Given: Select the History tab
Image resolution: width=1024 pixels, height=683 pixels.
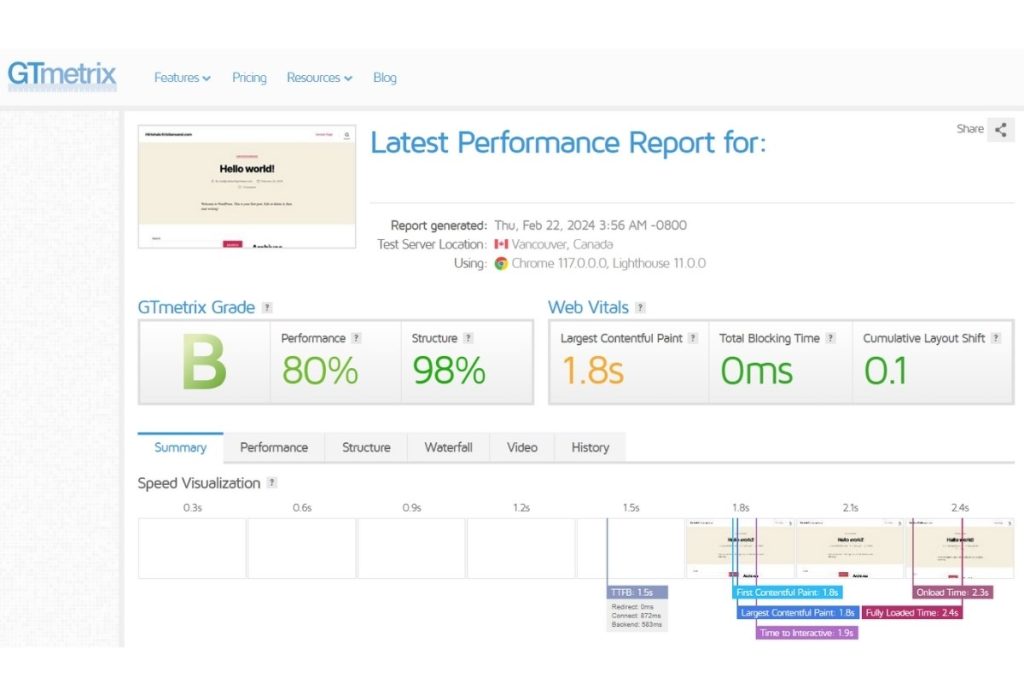Looking at the screenshot, I should click(x=590, y=448).
